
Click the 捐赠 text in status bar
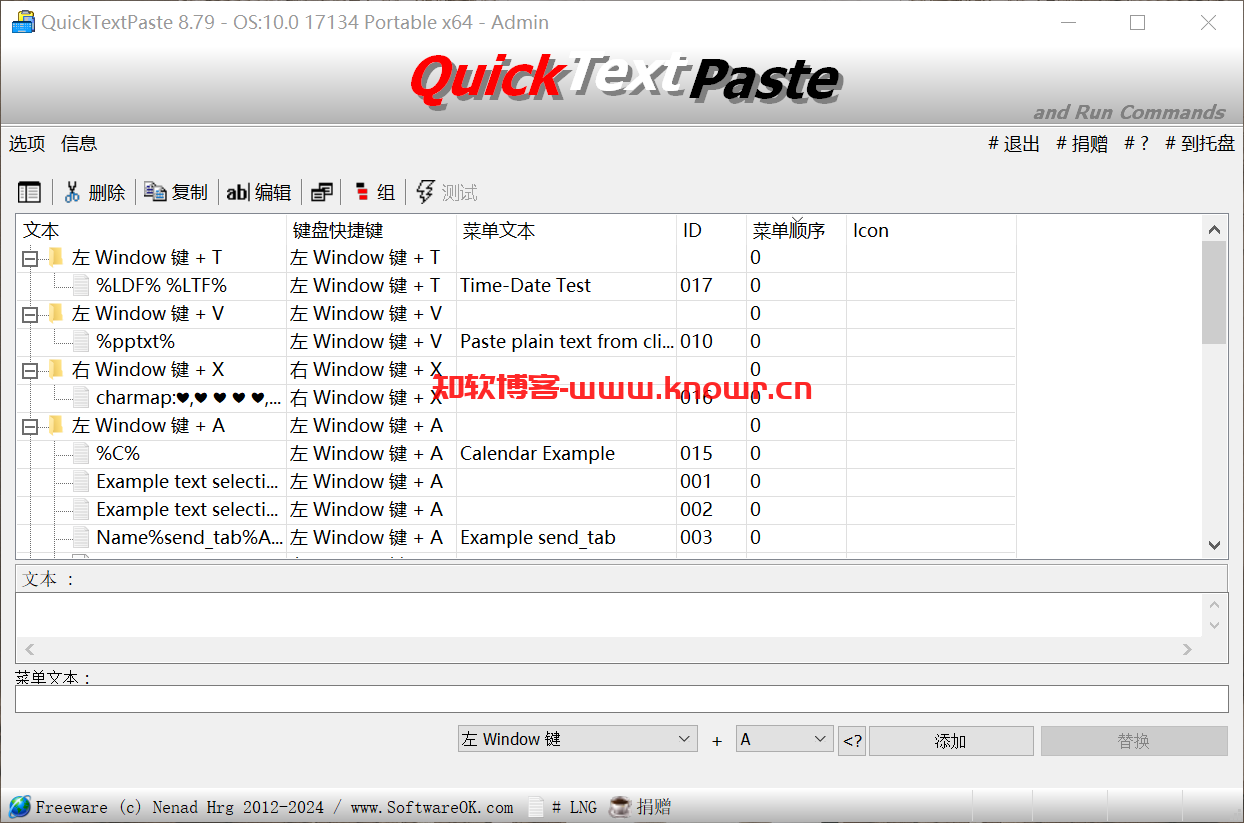click(x=654, y=807)
